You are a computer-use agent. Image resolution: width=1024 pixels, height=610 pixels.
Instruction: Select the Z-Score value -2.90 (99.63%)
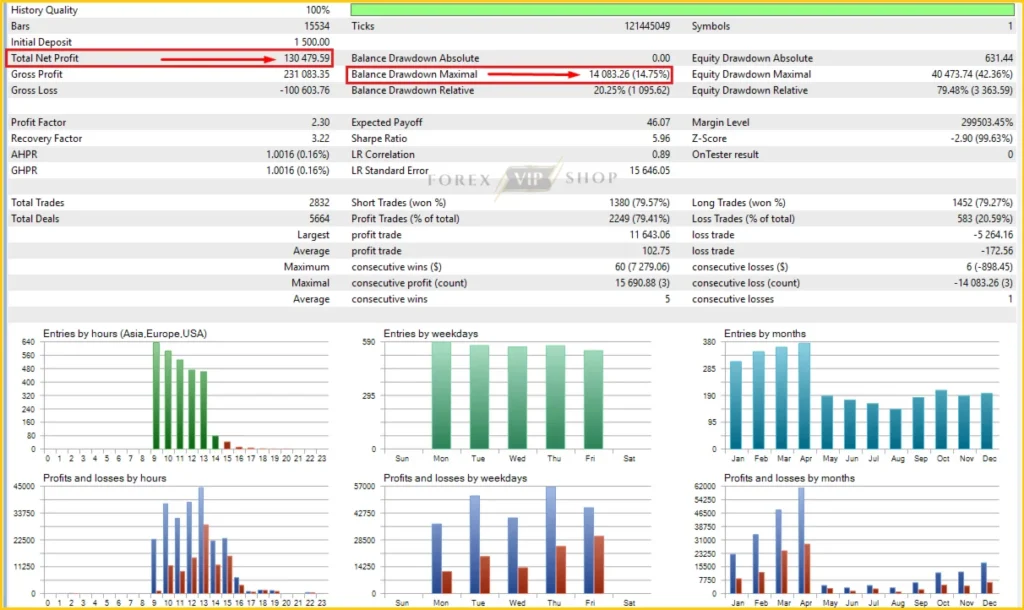coord(982,138)
